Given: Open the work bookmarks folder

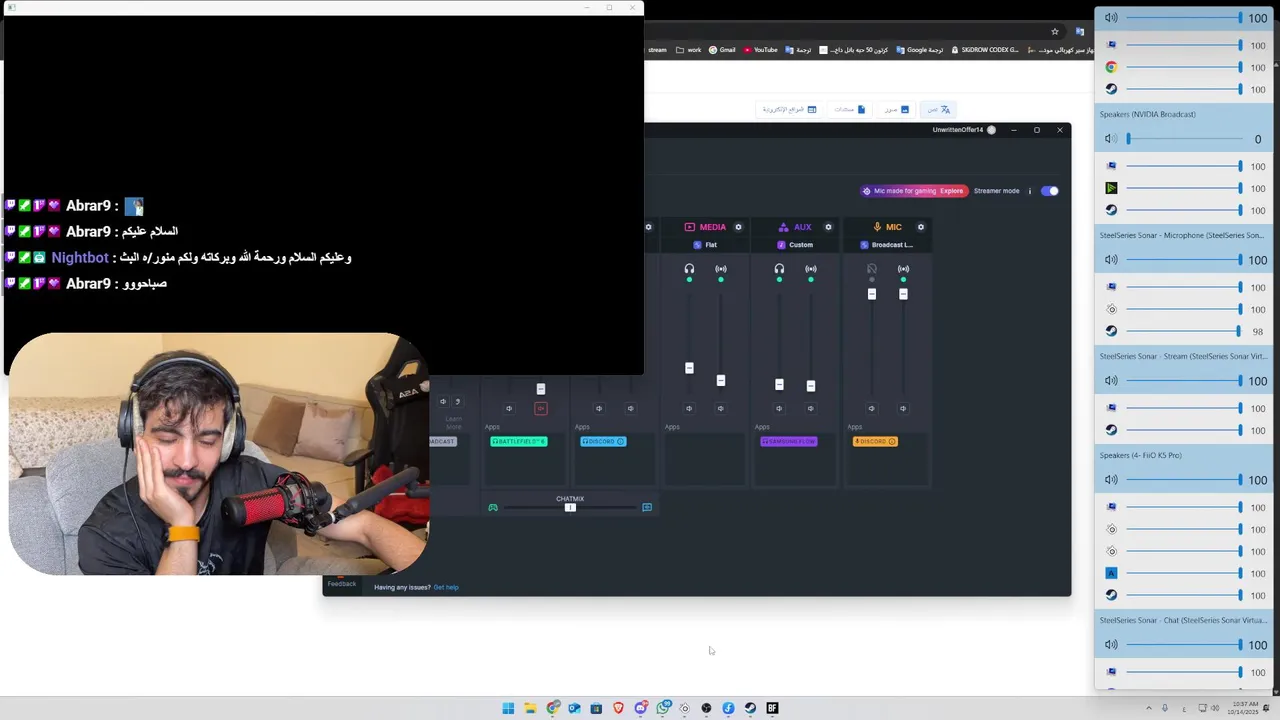Looking at the screenshot, I should [x=689, y=50].
